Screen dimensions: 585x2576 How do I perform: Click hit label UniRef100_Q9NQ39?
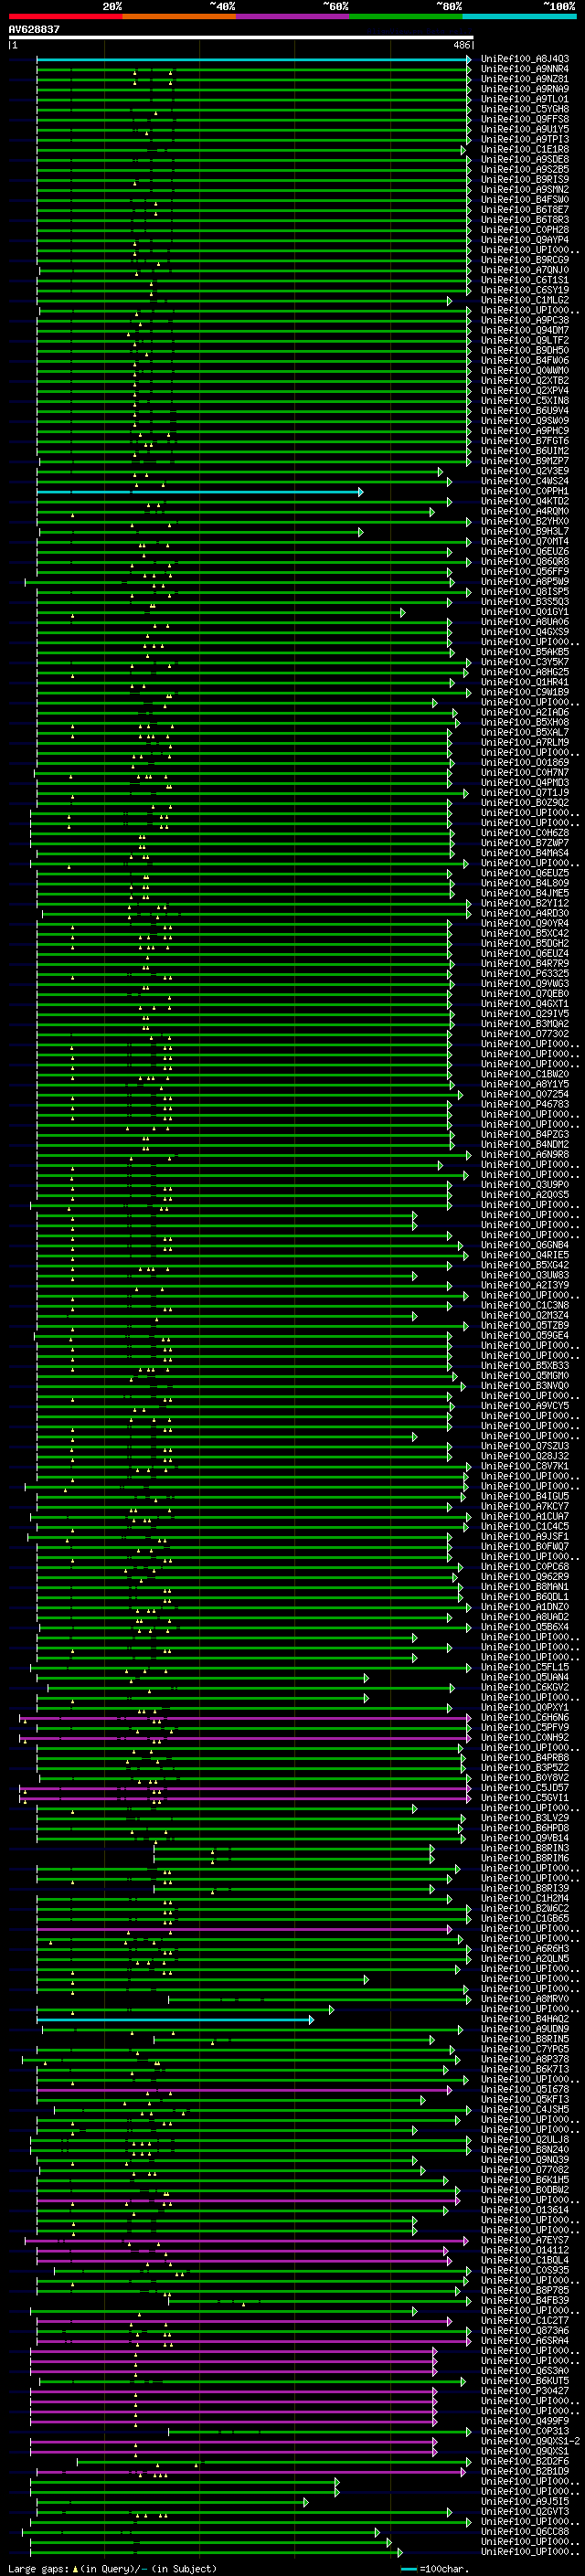525,2160
